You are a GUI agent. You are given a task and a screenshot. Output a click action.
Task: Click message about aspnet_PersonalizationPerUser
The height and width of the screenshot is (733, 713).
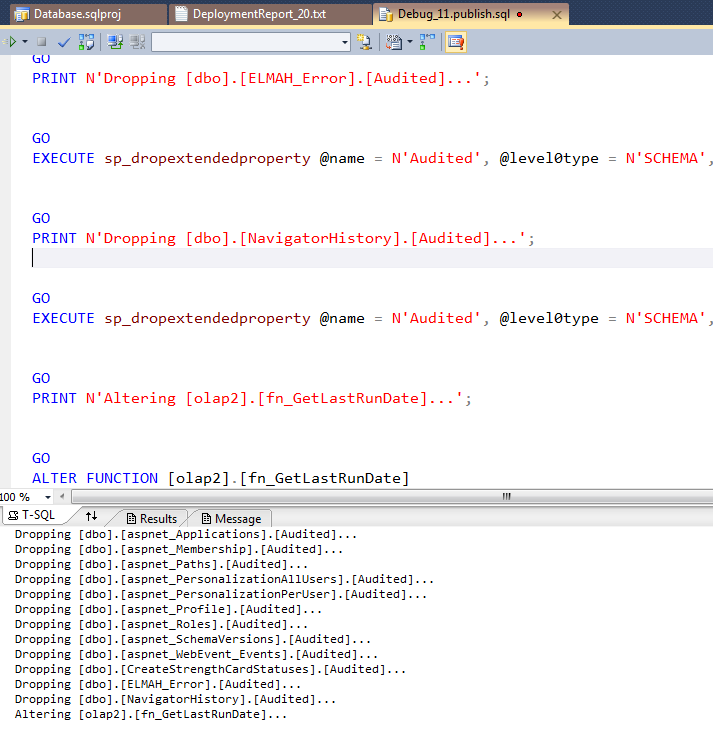[221, 594]
